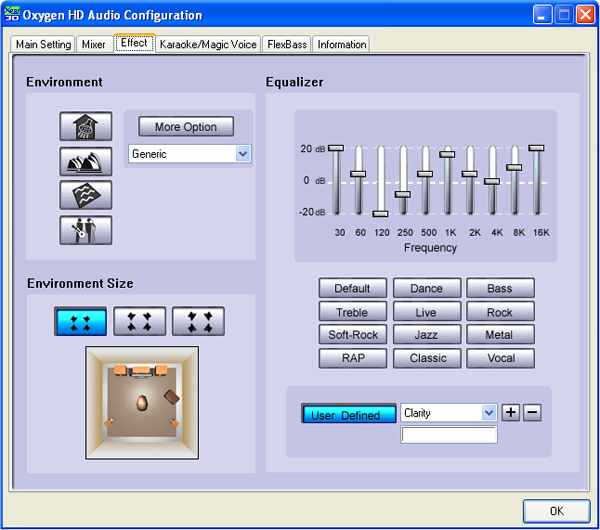This screenshot has width=600, height=530.
Task: Apply the RAP equalizer preset
Action: [x=352, y=358]
